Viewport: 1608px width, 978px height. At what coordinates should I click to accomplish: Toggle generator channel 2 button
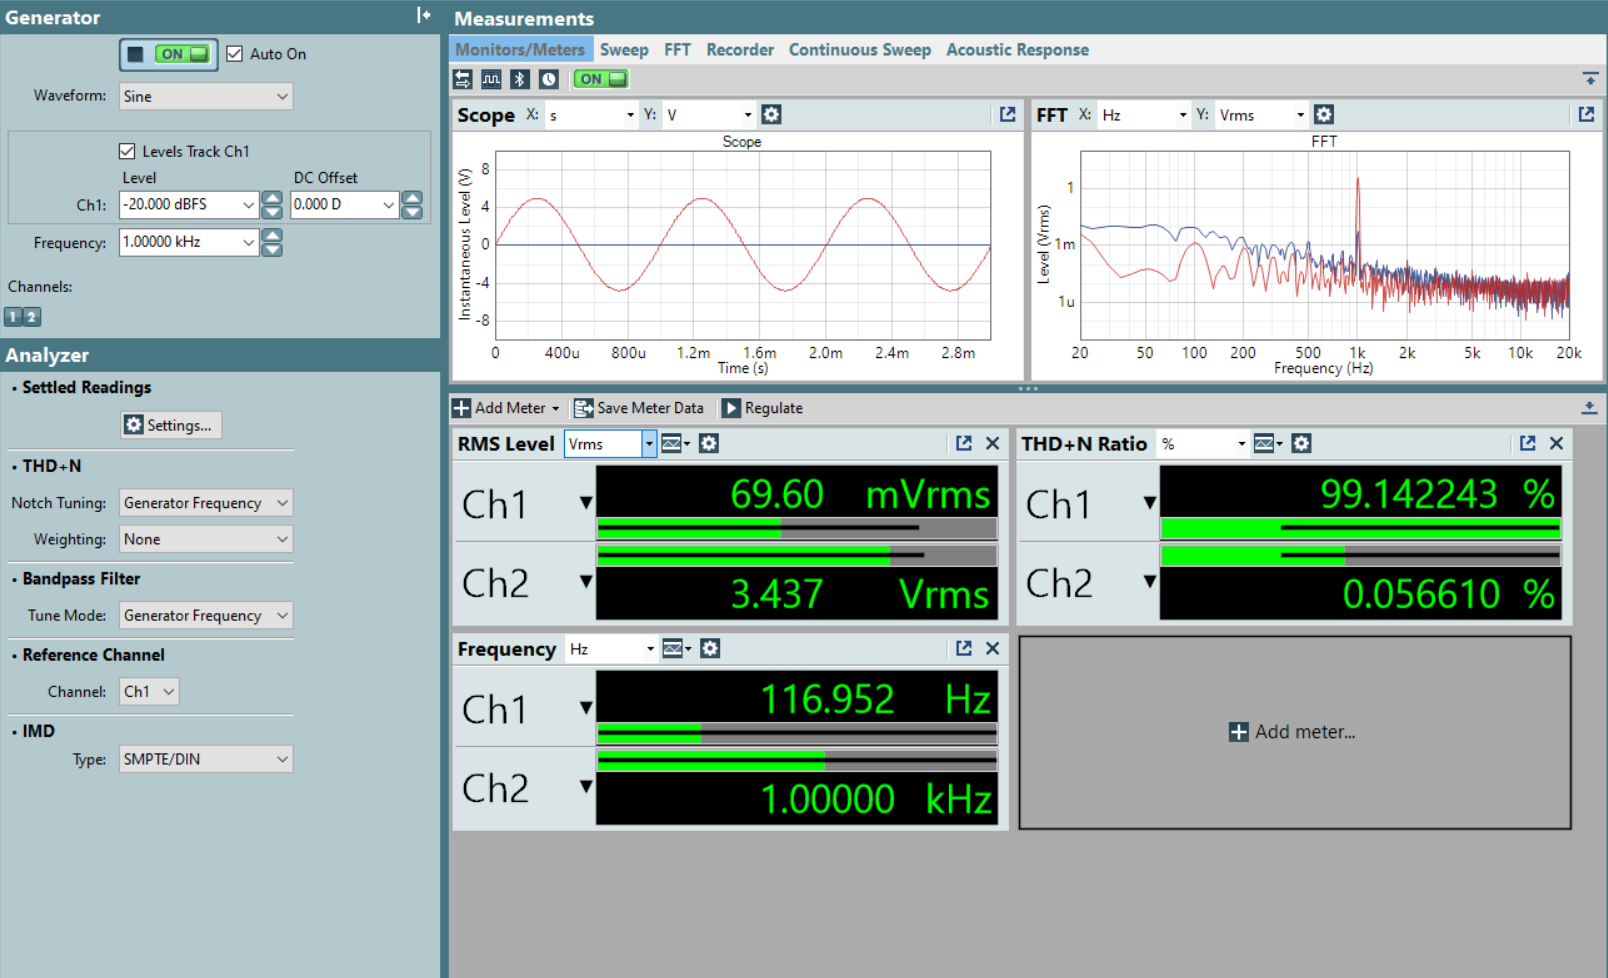(32, 317)
